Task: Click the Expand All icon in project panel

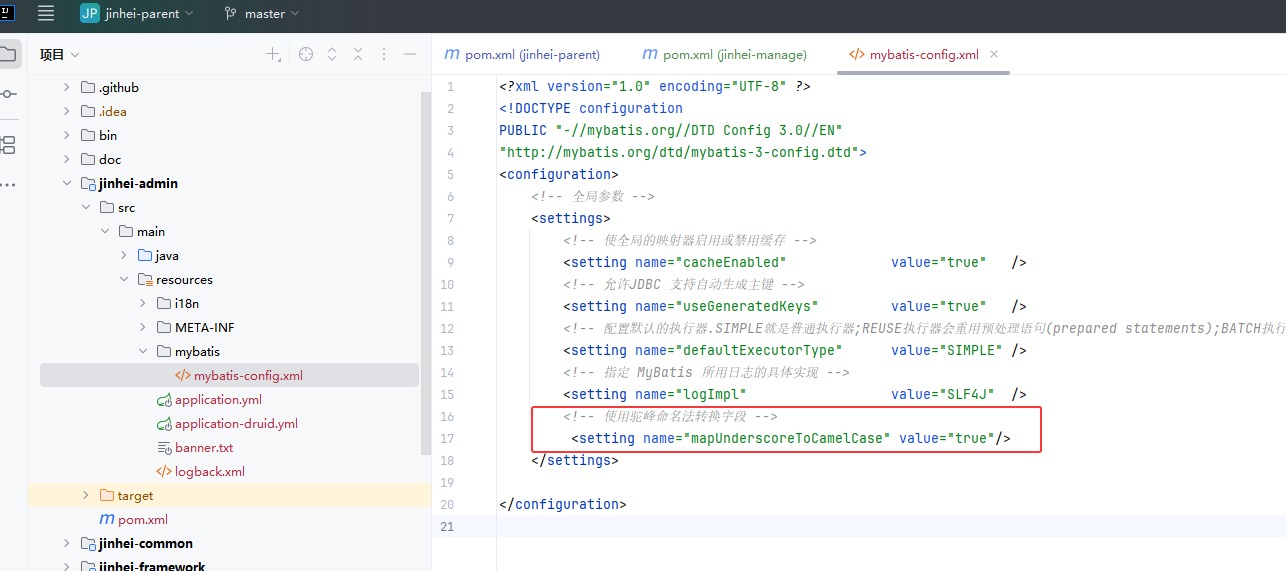Action: (332, 55)
